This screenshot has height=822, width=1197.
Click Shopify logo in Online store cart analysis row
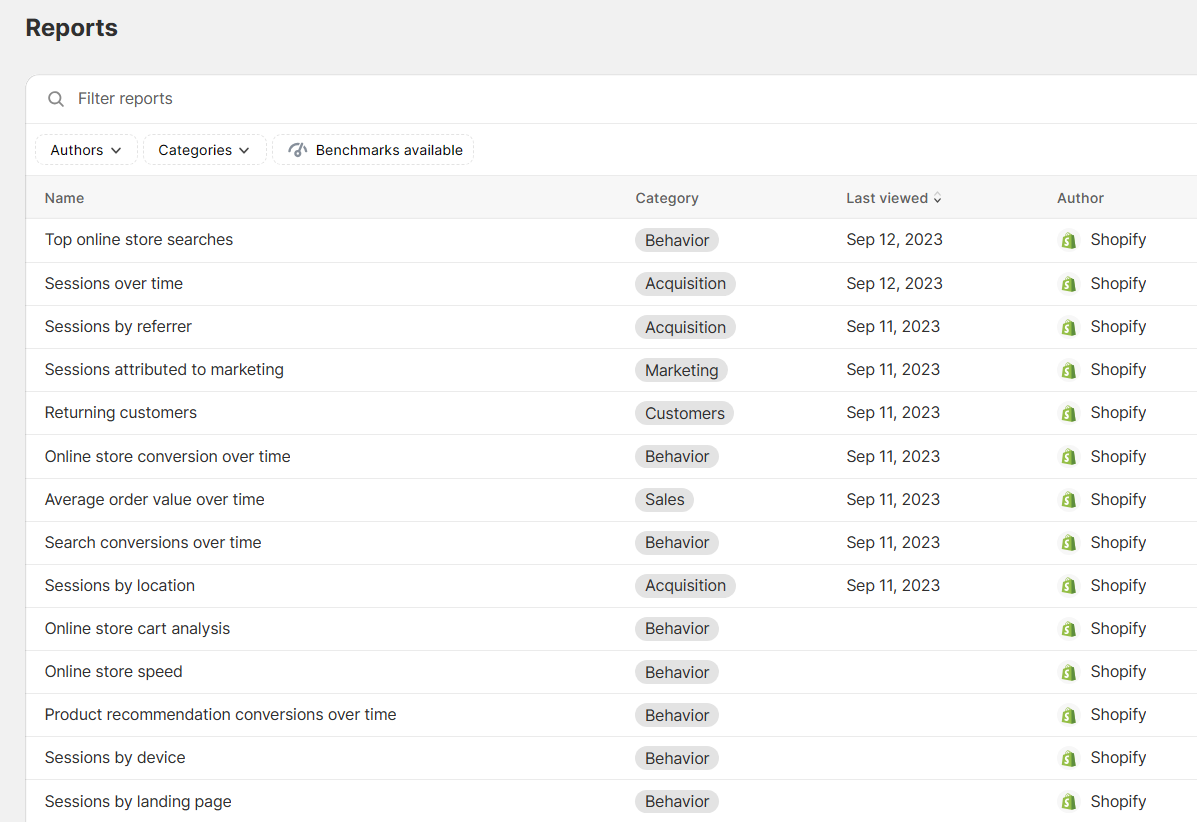(1069, 629)
